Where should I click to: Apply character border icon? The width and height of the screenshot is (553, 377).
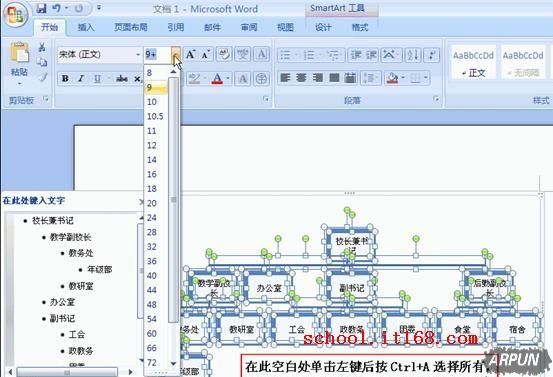(x=261, y=55)
